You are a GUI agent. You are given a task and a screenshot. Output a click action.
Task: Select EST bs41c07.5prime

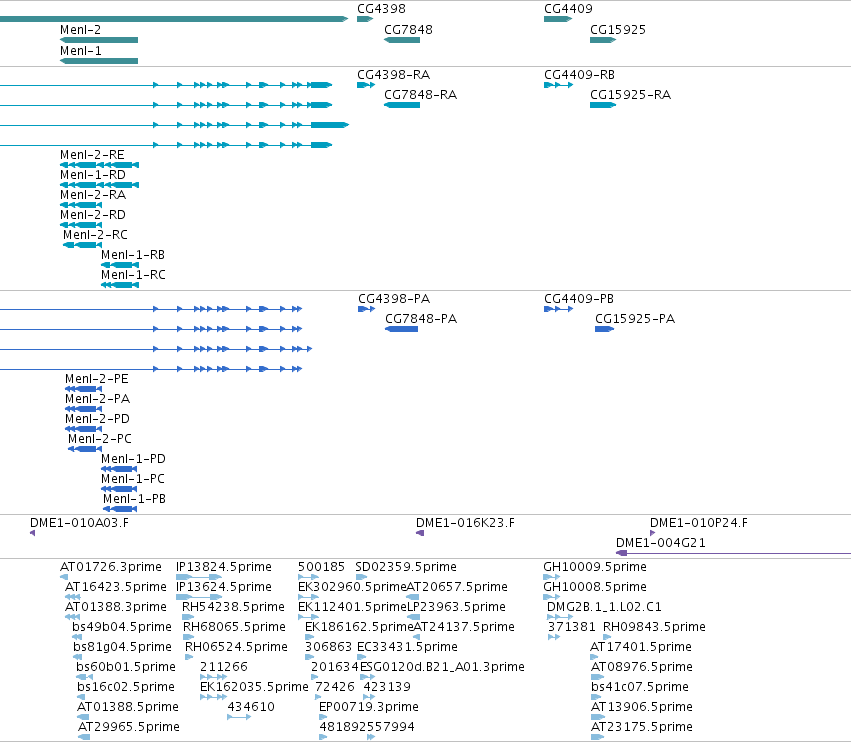[595, 697]
